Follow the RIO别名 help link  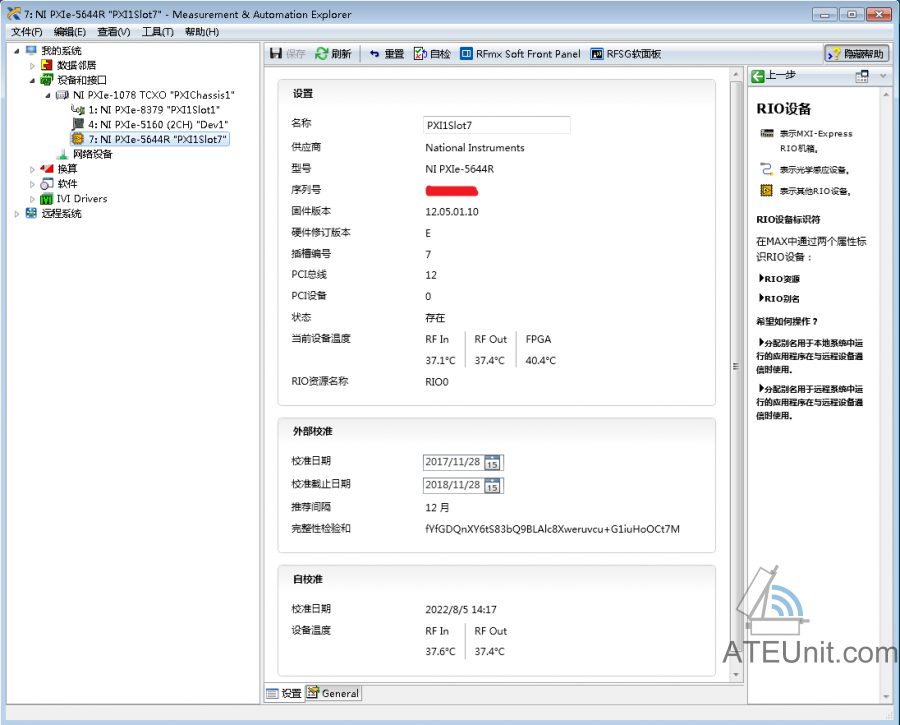click(781, 298)
